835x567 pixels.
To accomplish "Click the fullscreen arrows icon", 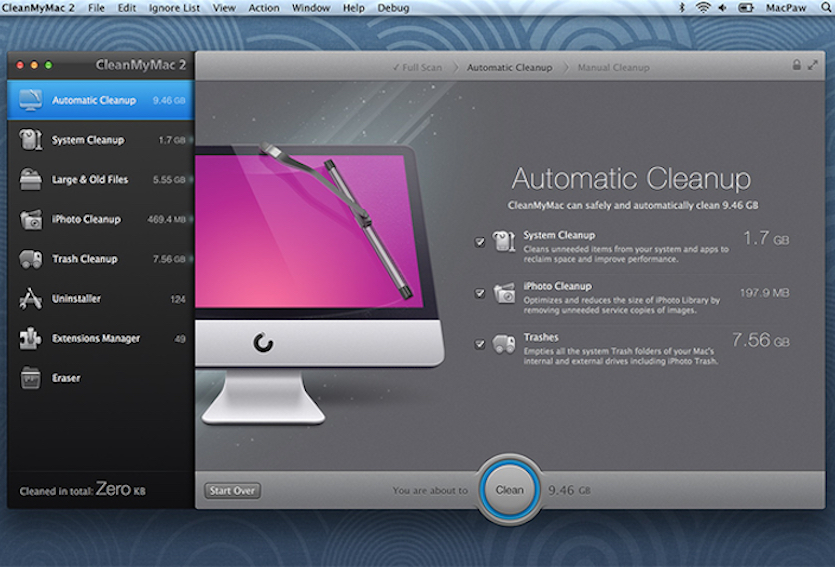I will point(813,65).
